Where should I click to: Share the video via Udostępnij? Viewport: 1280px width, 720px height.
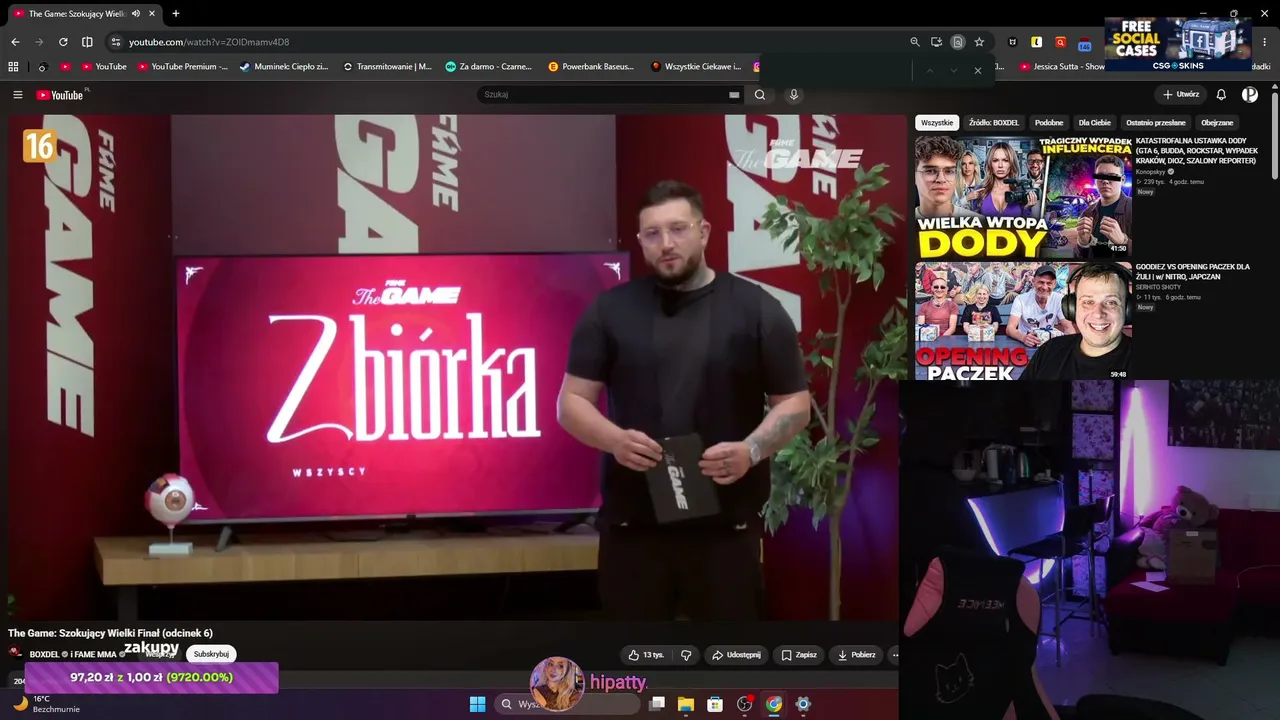(736, 655)
